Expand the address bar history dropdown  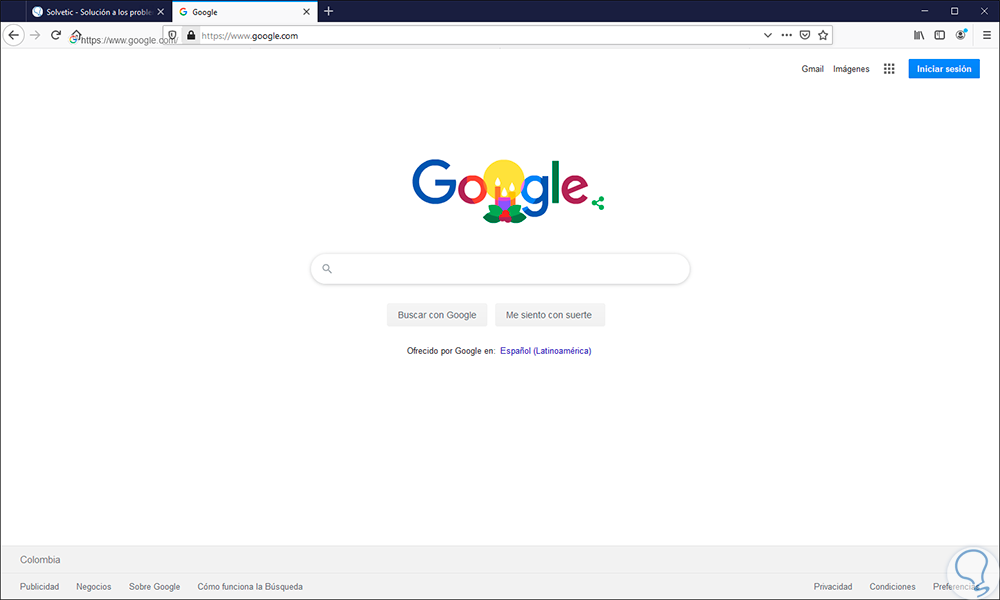pos(768,35)
